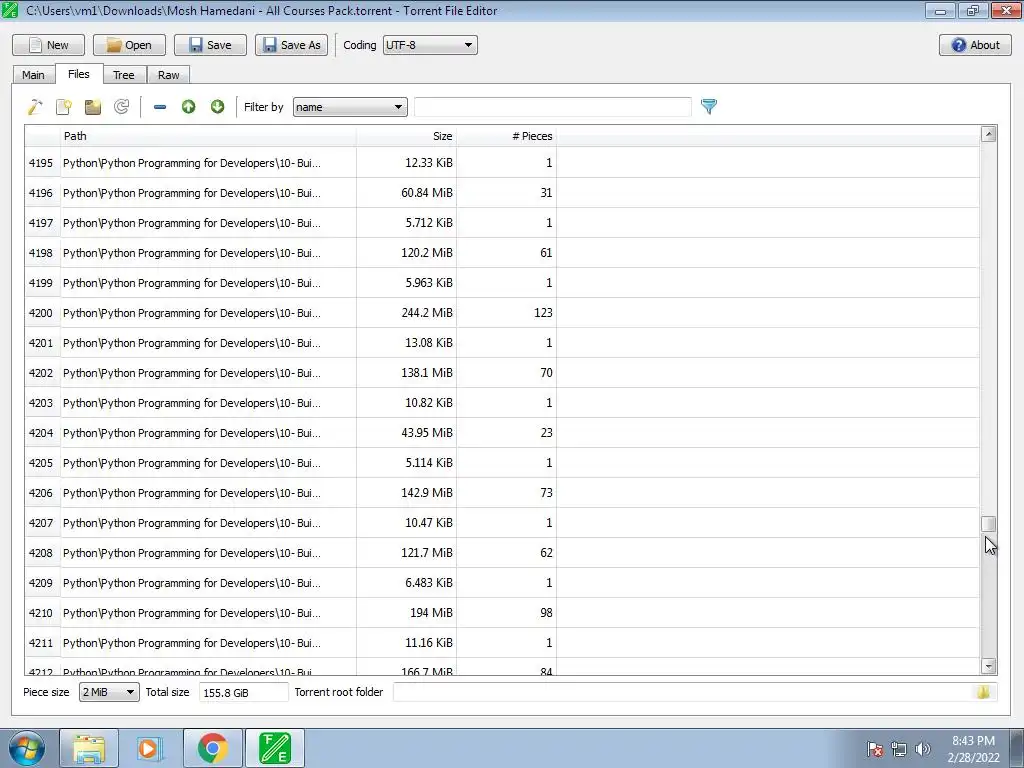Select the Files tab
Screen dimensions: 1024x768
(78, 74)
